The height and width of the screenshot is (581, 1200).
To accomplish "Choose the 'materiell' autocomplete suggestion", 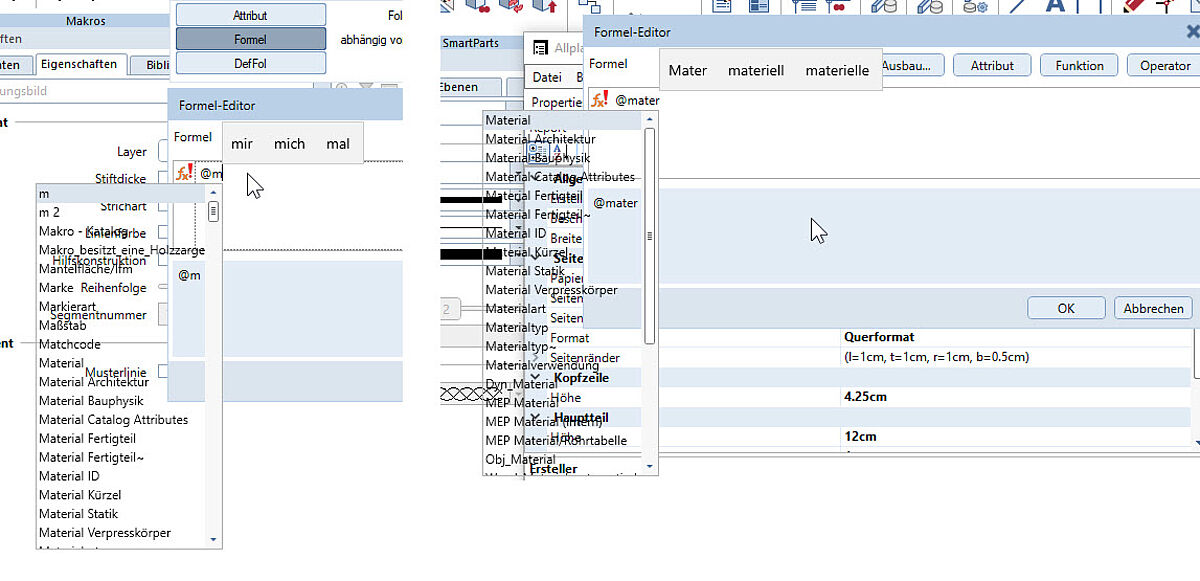I will [755, 71].
